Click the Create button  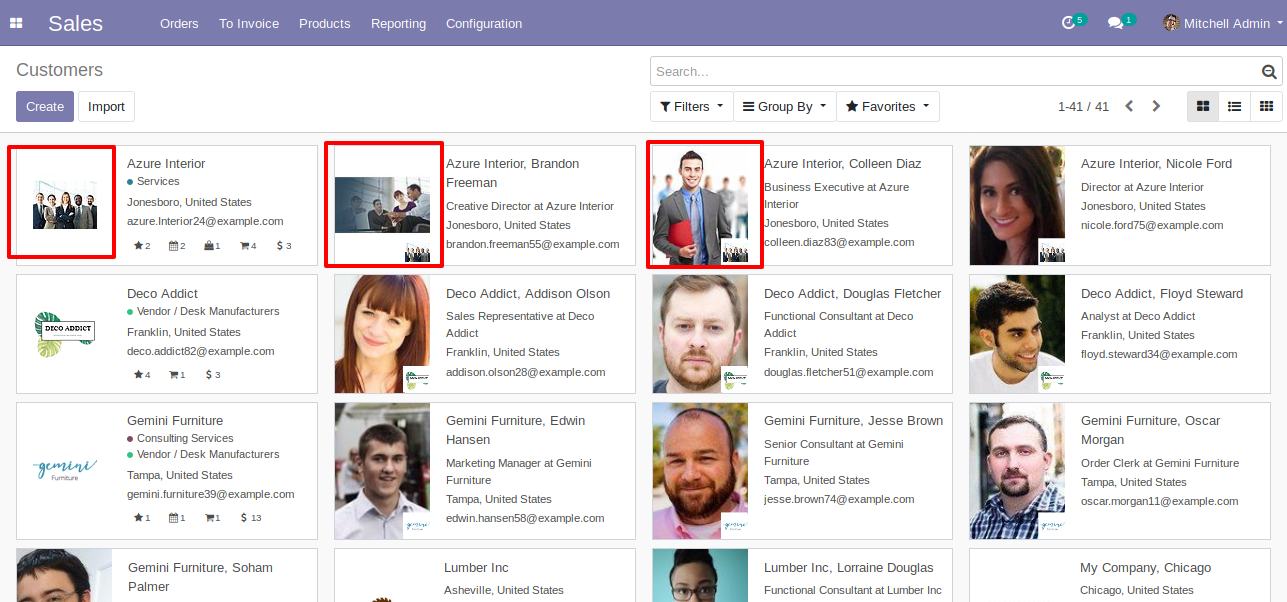(45, 106)
